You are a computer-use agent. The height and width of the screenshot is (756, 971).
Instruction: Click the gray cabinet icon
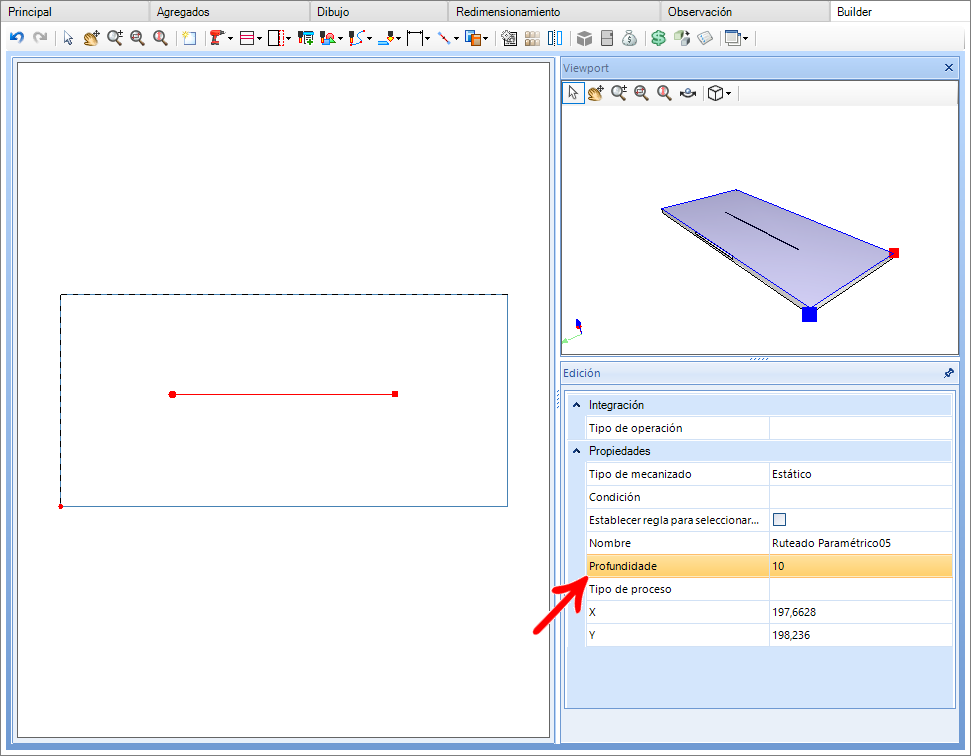point(607,38)
